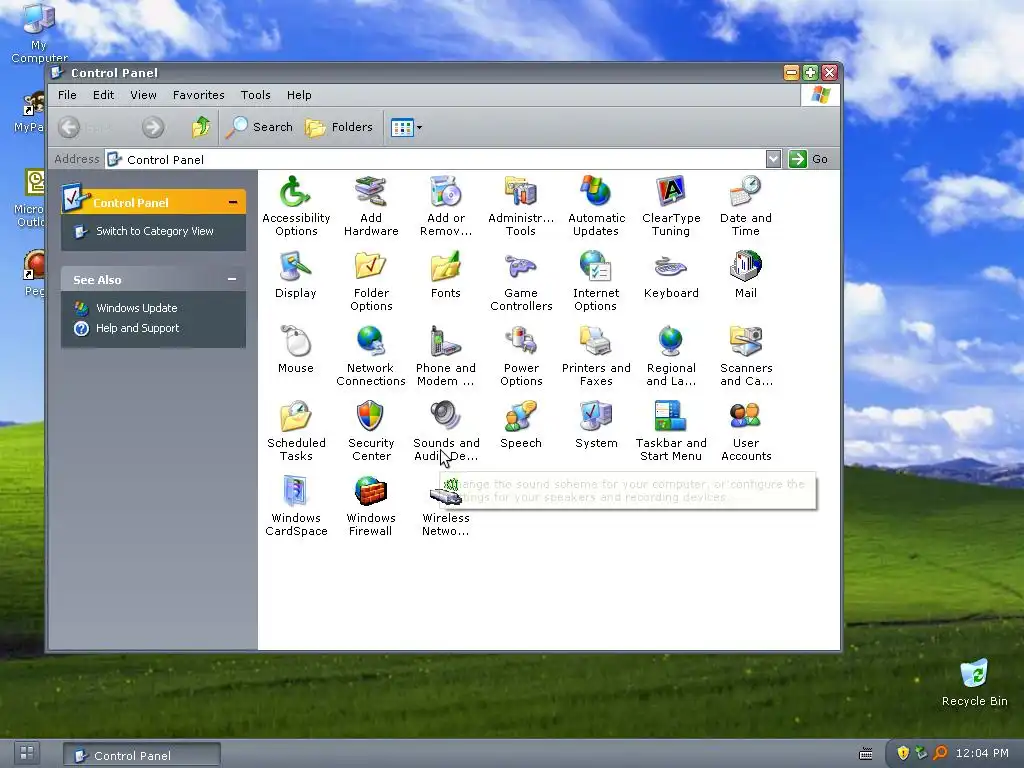Viewport: 1024px width, 768px height.
Task: Click the Search toolbar button
Action: (x=260, y=127)
